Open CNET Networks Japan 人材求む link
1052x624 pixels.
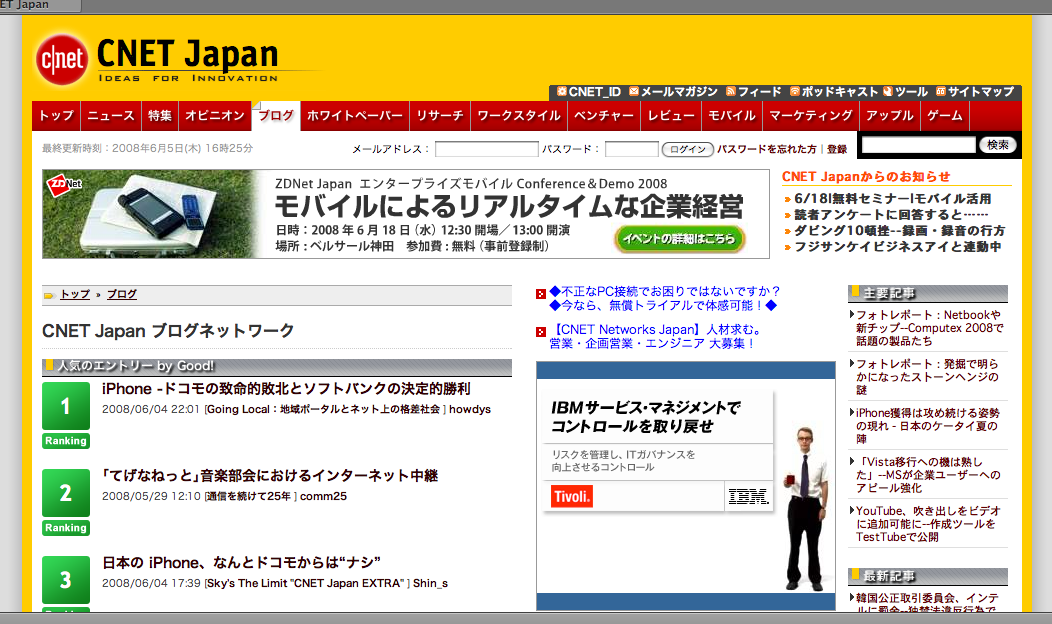pos(656,337)
